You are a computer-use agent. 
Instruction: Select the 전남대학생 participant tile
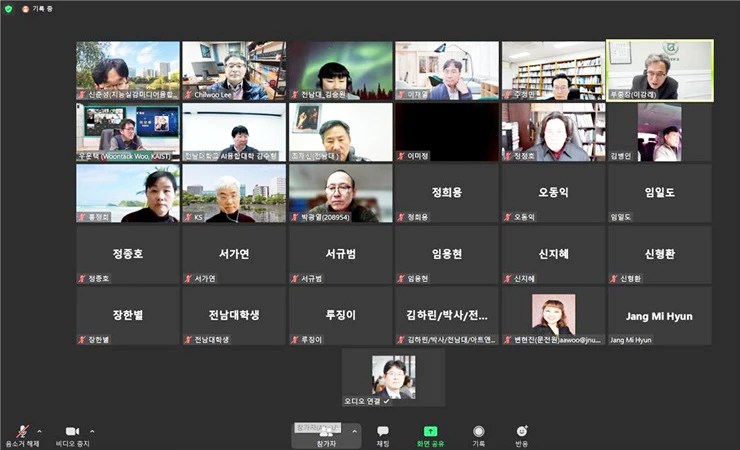point(234,316)
